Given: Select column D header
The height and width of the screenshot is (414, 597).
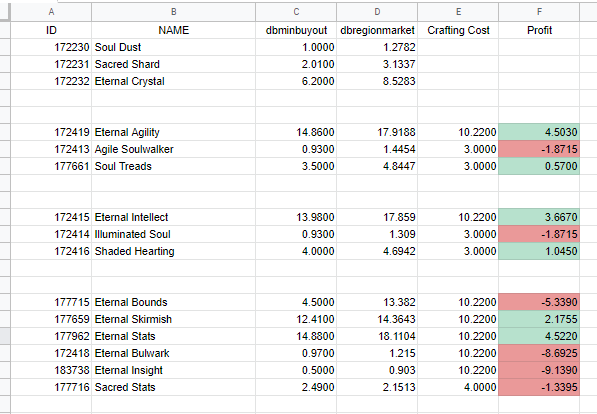Looking at the screenshot, I should click(377, 12).
